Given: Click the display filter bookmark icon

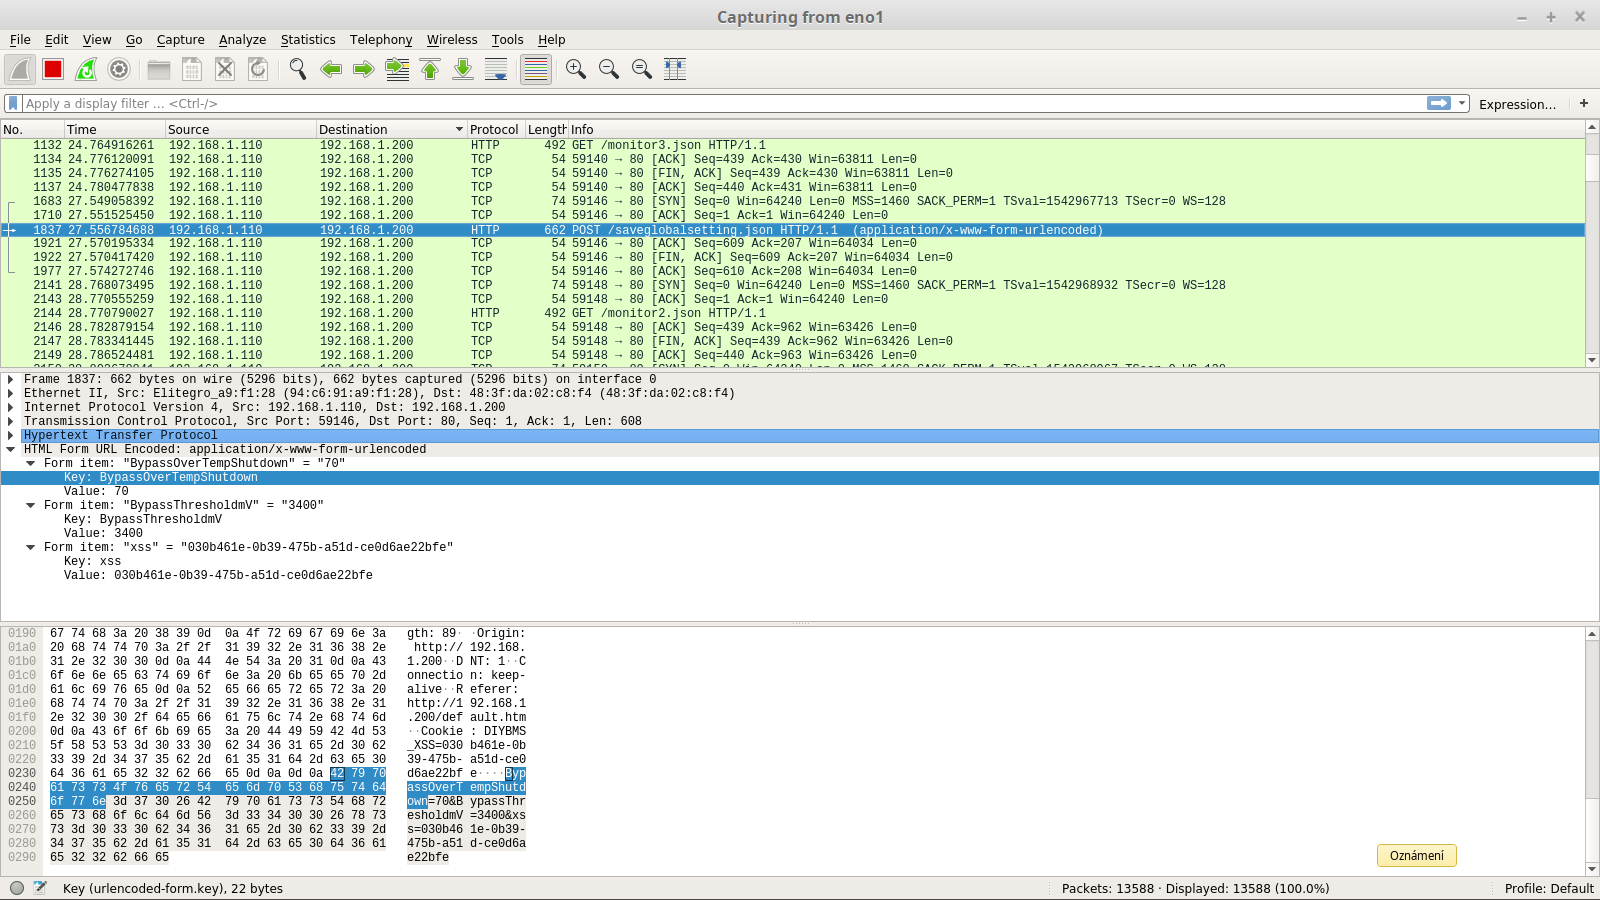Looking at the screenshot, I should (x=13, y=103).
